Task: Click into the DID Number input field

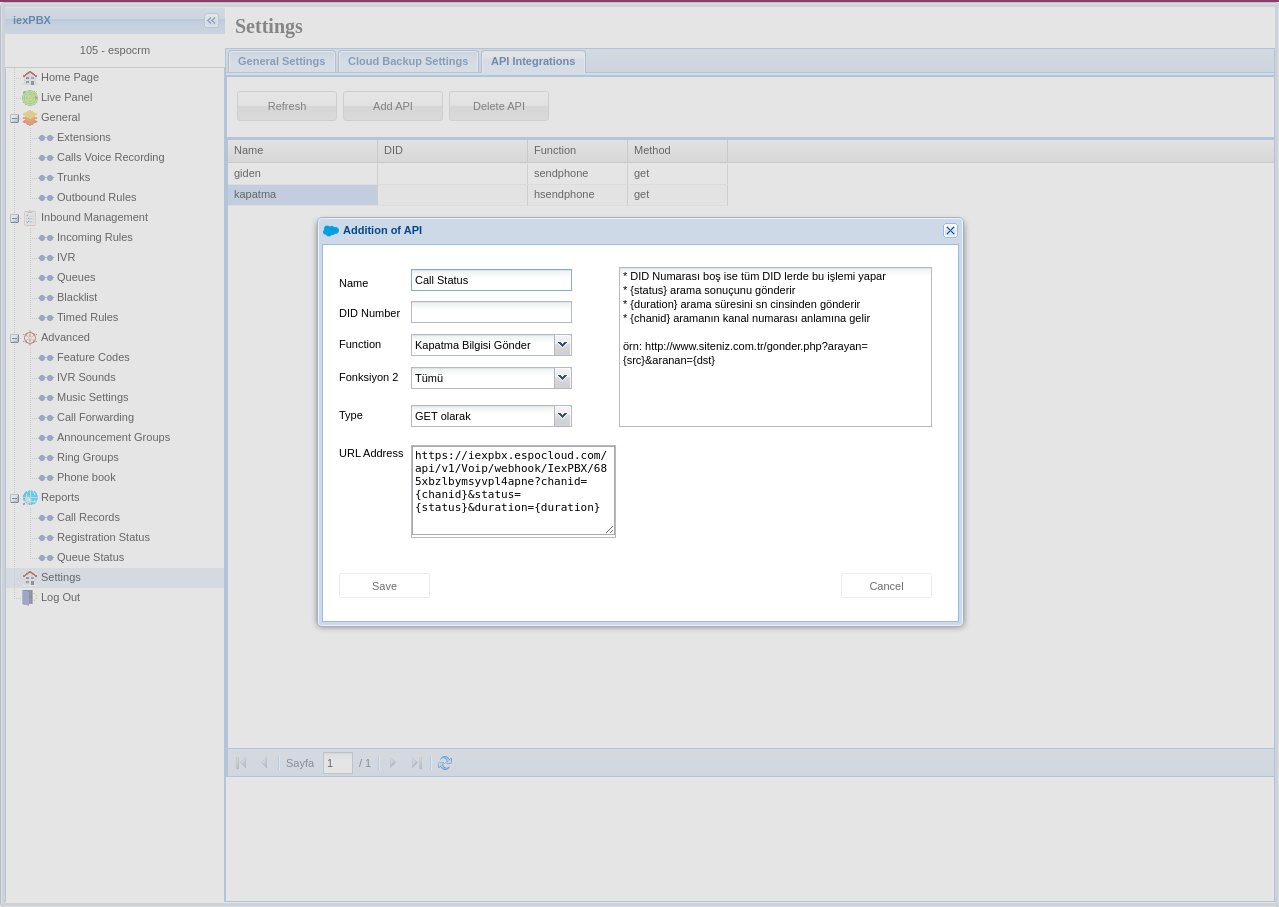Action: tap(490, 312)
